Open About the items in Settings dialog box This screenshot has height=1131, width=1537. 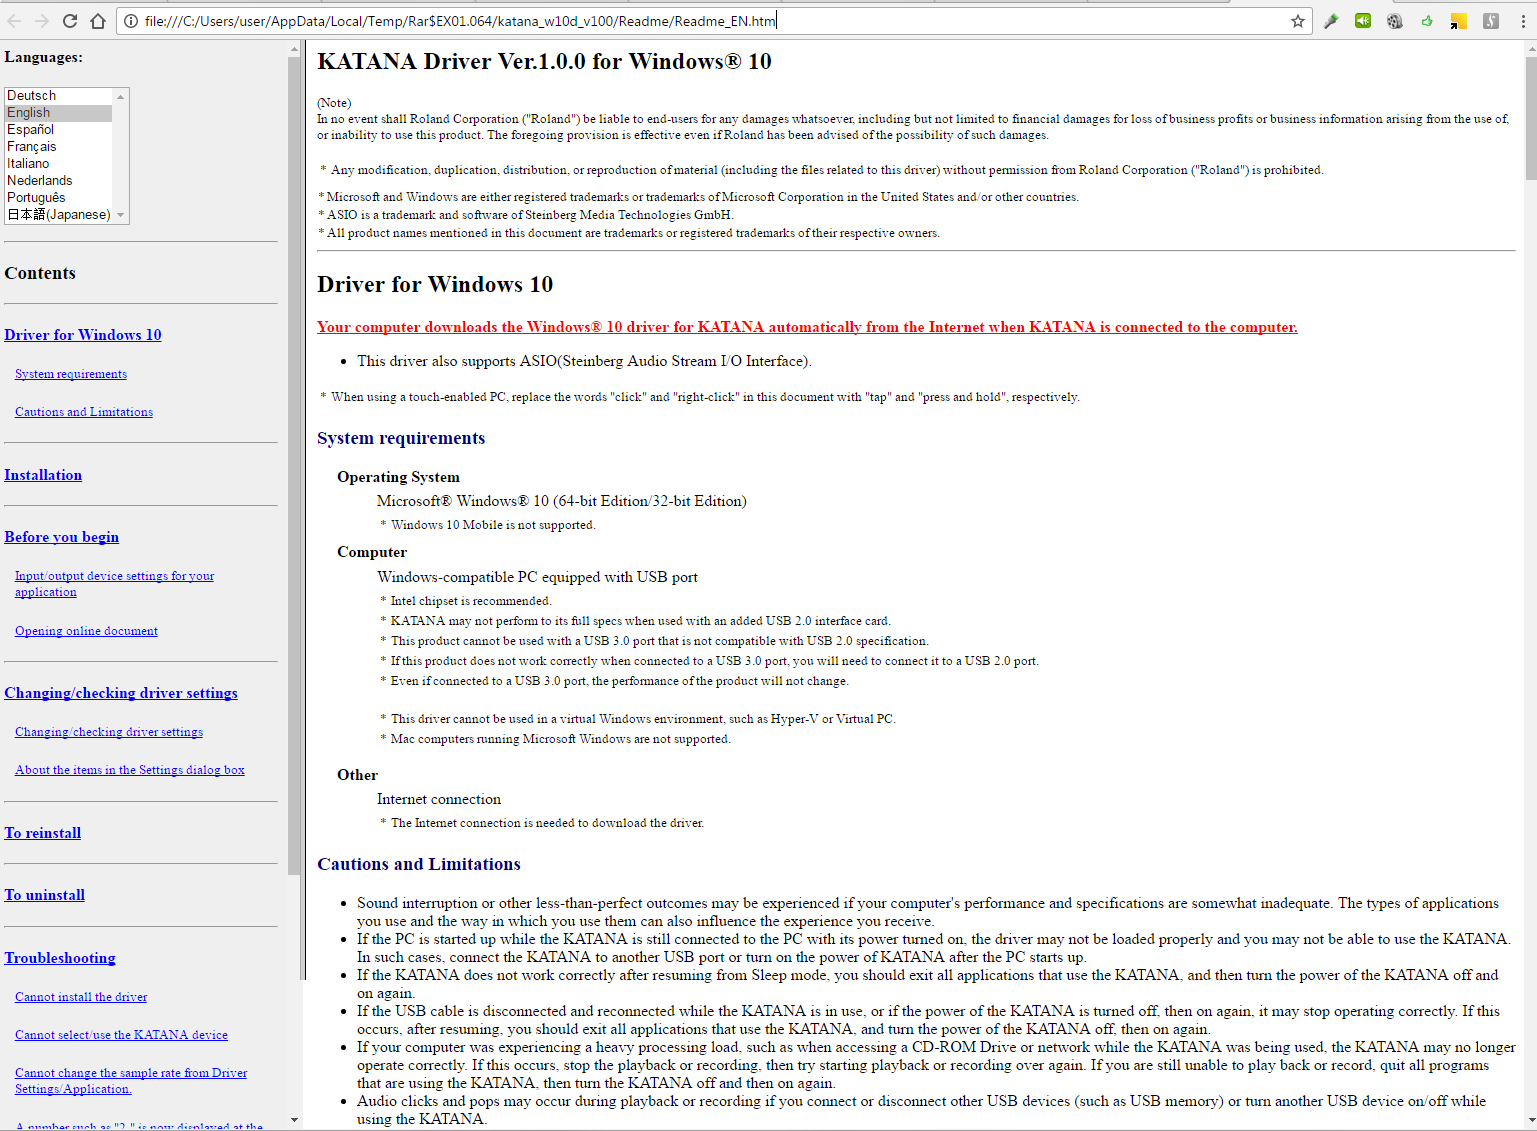(130, 770)
